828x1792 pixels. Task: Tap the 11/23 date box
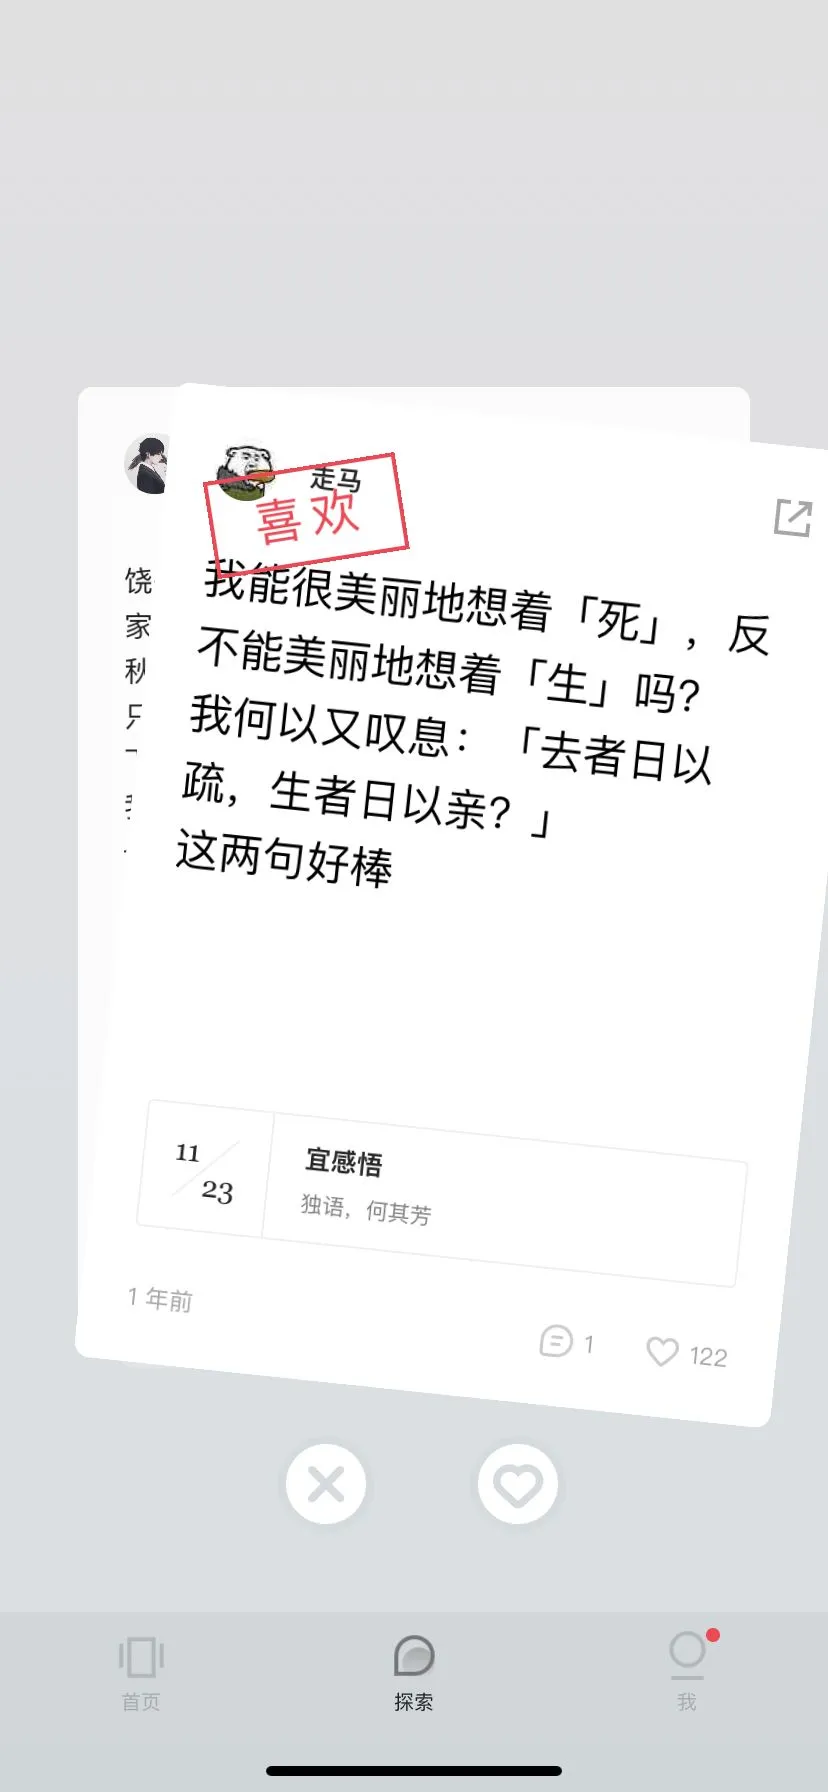coord(205,1170)
